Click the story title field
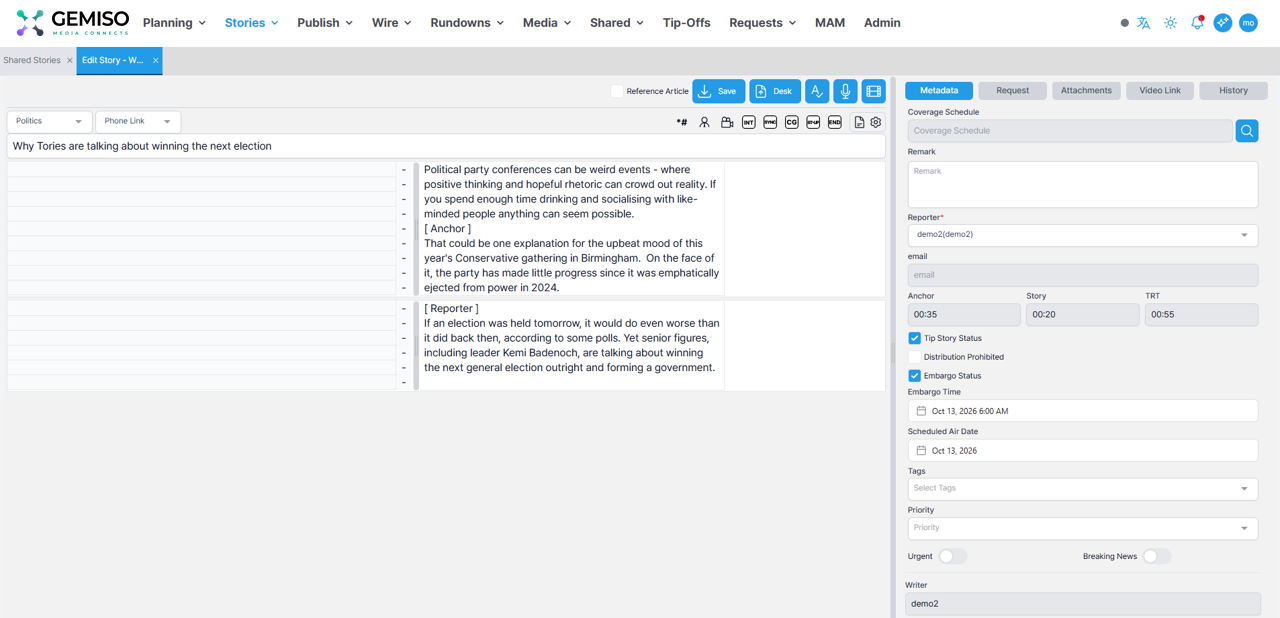Viewport: 1280px width, 618px height. click(446, 146)
